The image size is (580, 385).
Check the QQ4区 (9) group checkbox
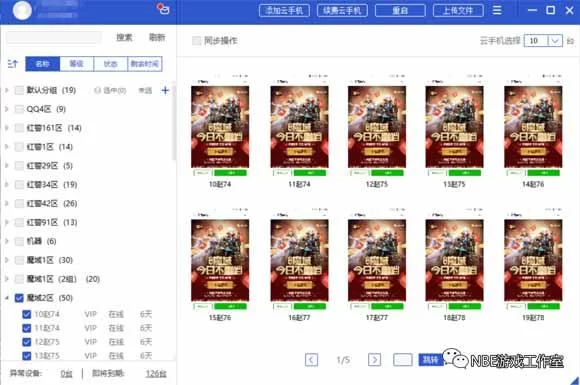19,109
